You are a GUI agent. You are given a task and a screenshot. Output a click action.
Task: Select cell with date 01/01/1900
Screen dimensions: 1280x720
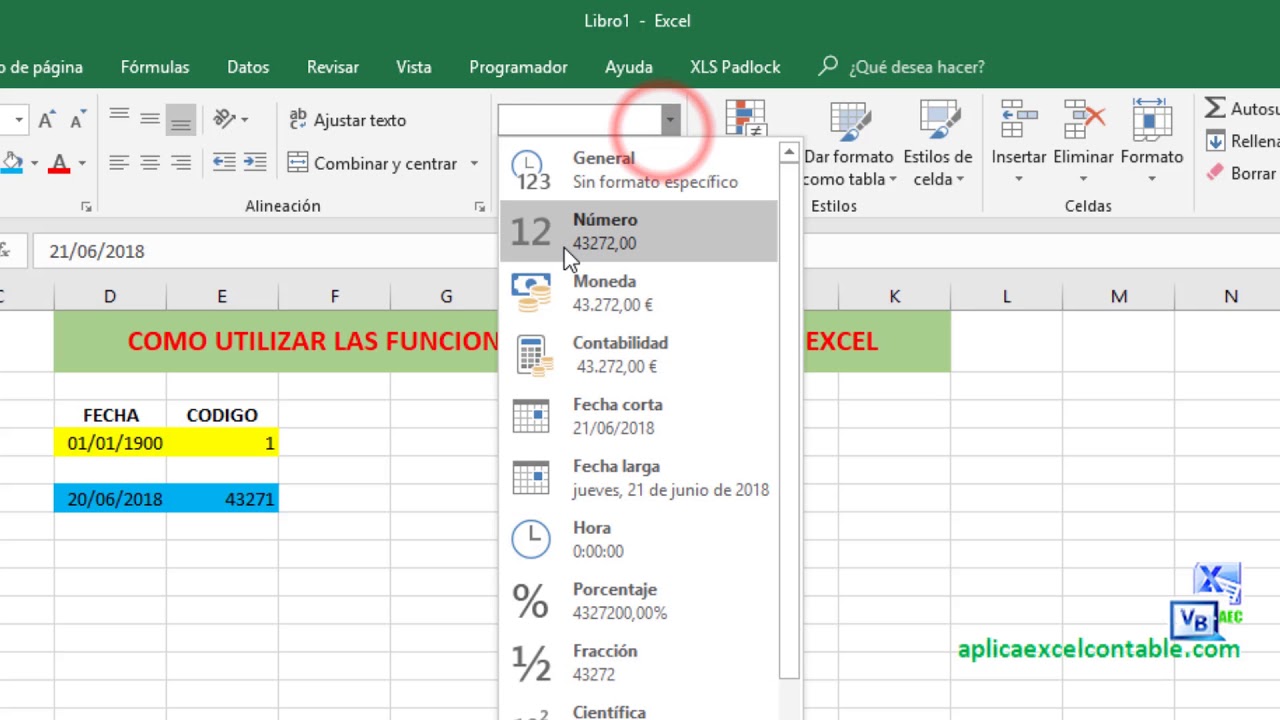click(110, 443)
